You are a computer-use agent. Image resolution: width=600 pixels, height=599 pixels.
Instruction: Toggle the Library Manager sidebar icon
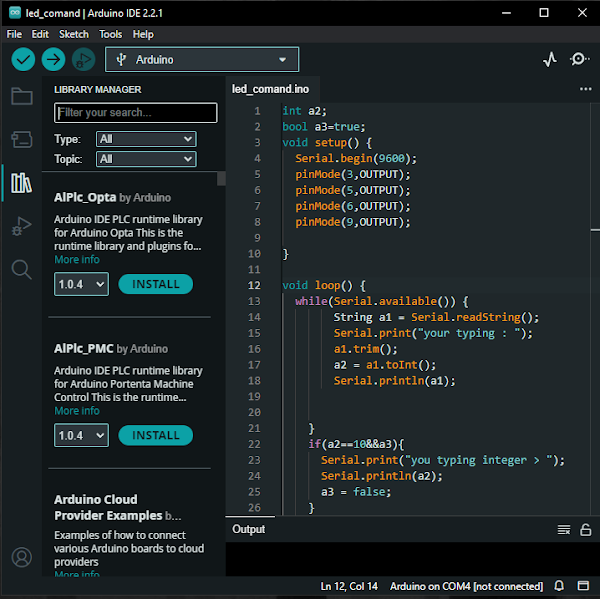[x=21, y=183]
